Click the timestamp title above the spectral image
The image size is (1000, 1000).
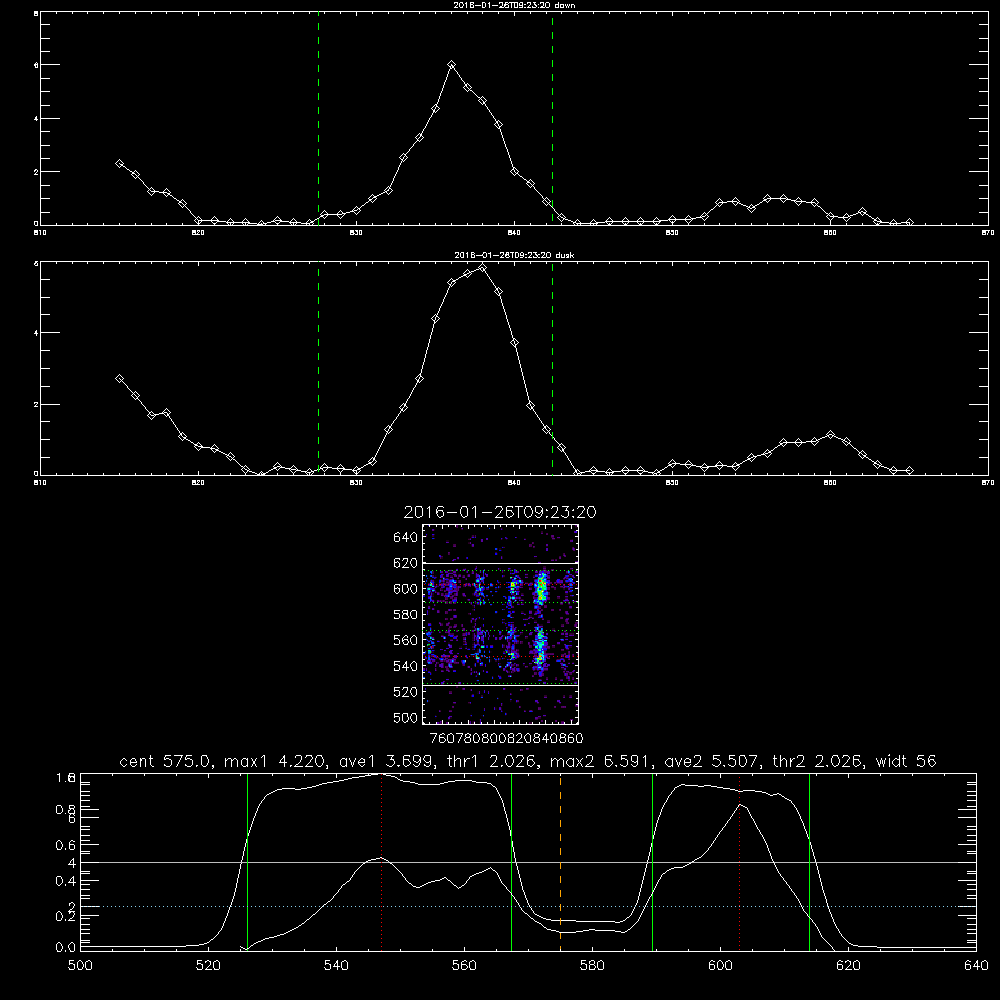pos(500,512)
